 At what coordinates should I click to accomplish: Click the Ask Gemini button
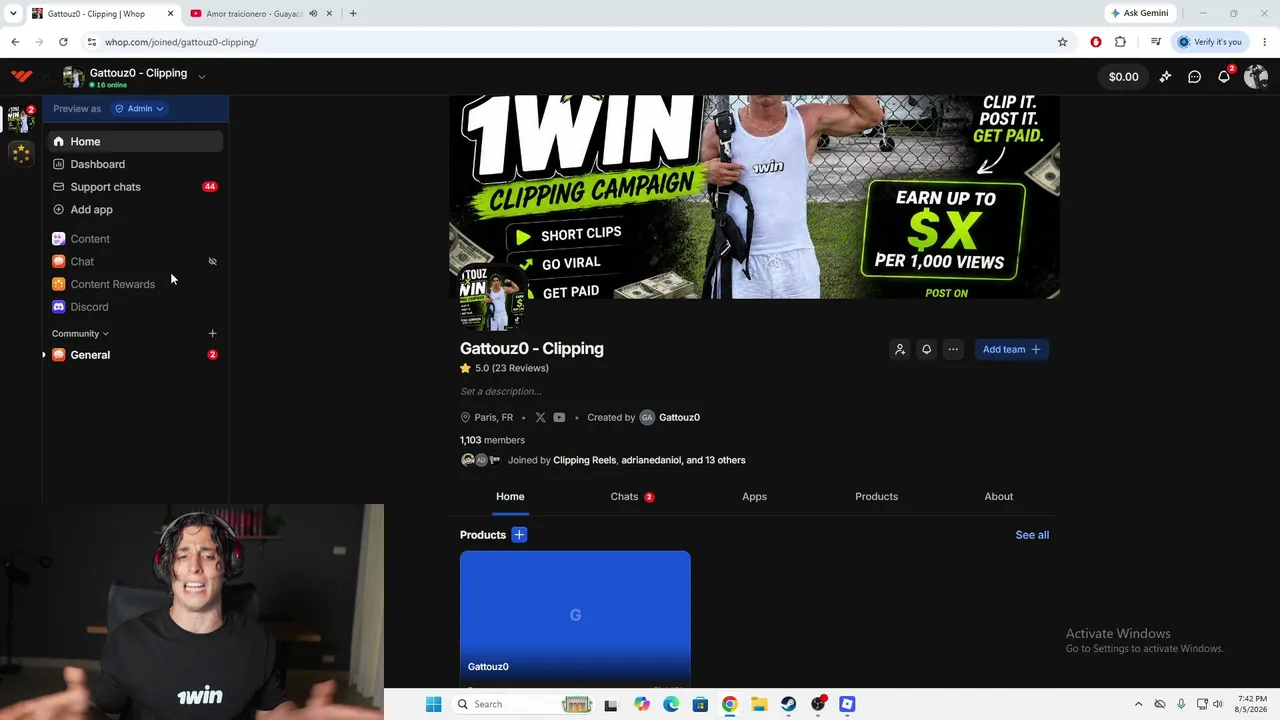tap(1139, 14)
